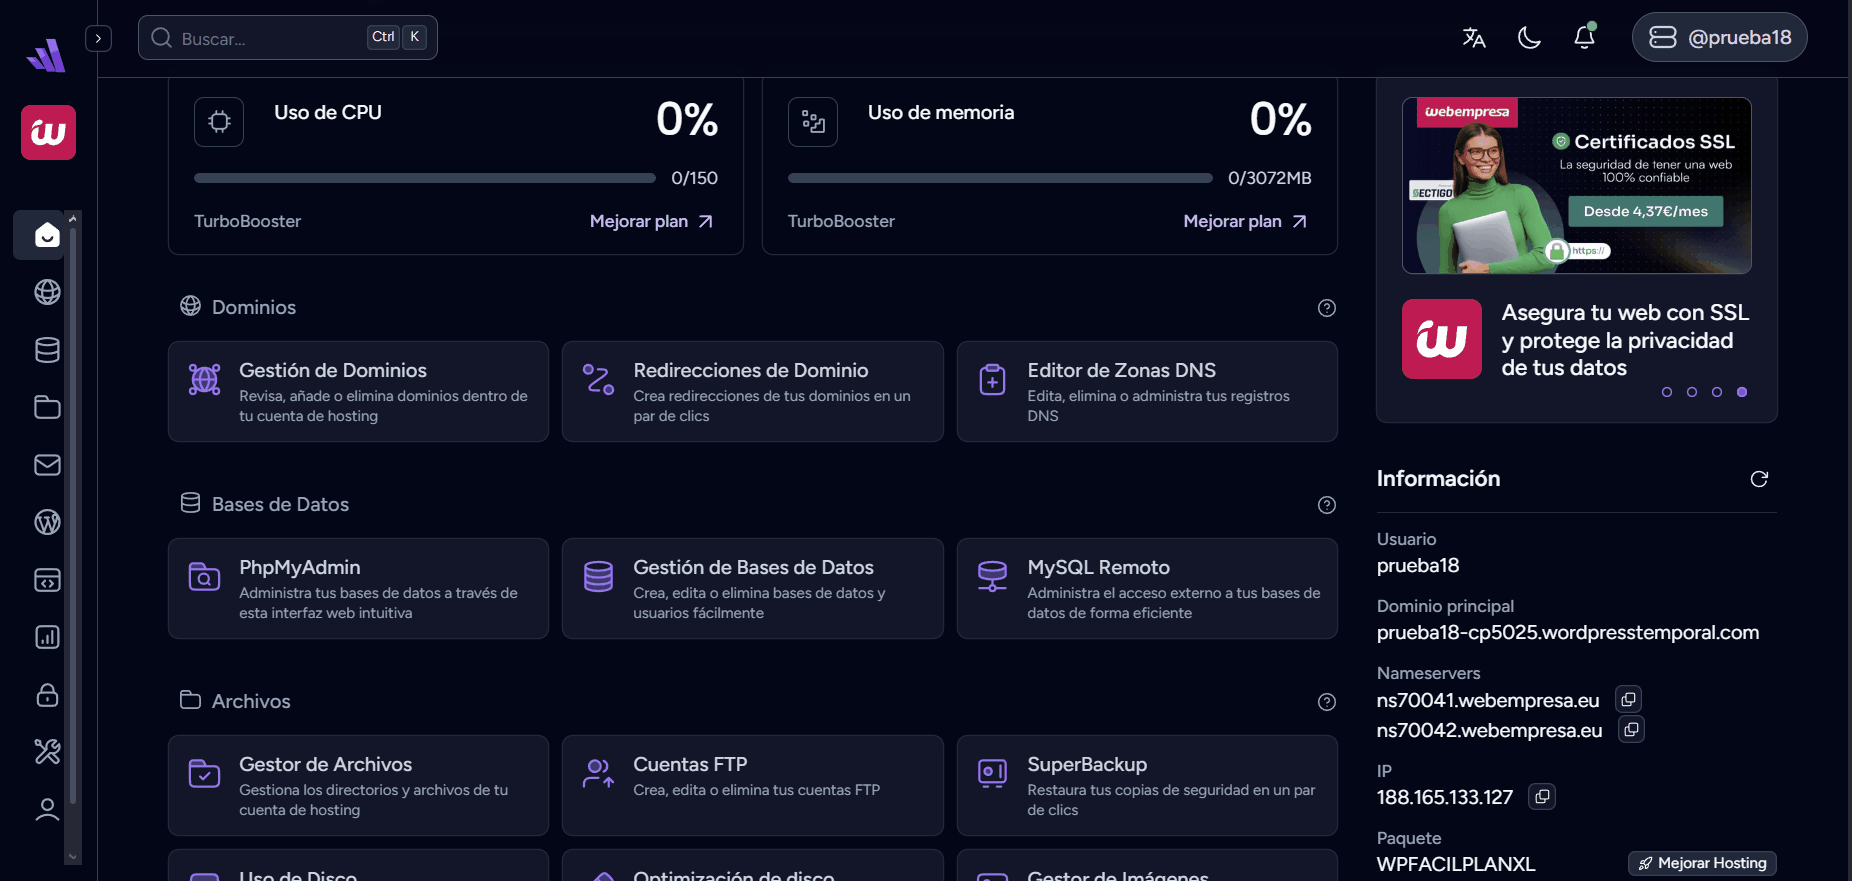The height and width of the screenshot is (881, 1852).
Task: Expand the collapsed sidebar with chevron
Action: coord(98,38)
